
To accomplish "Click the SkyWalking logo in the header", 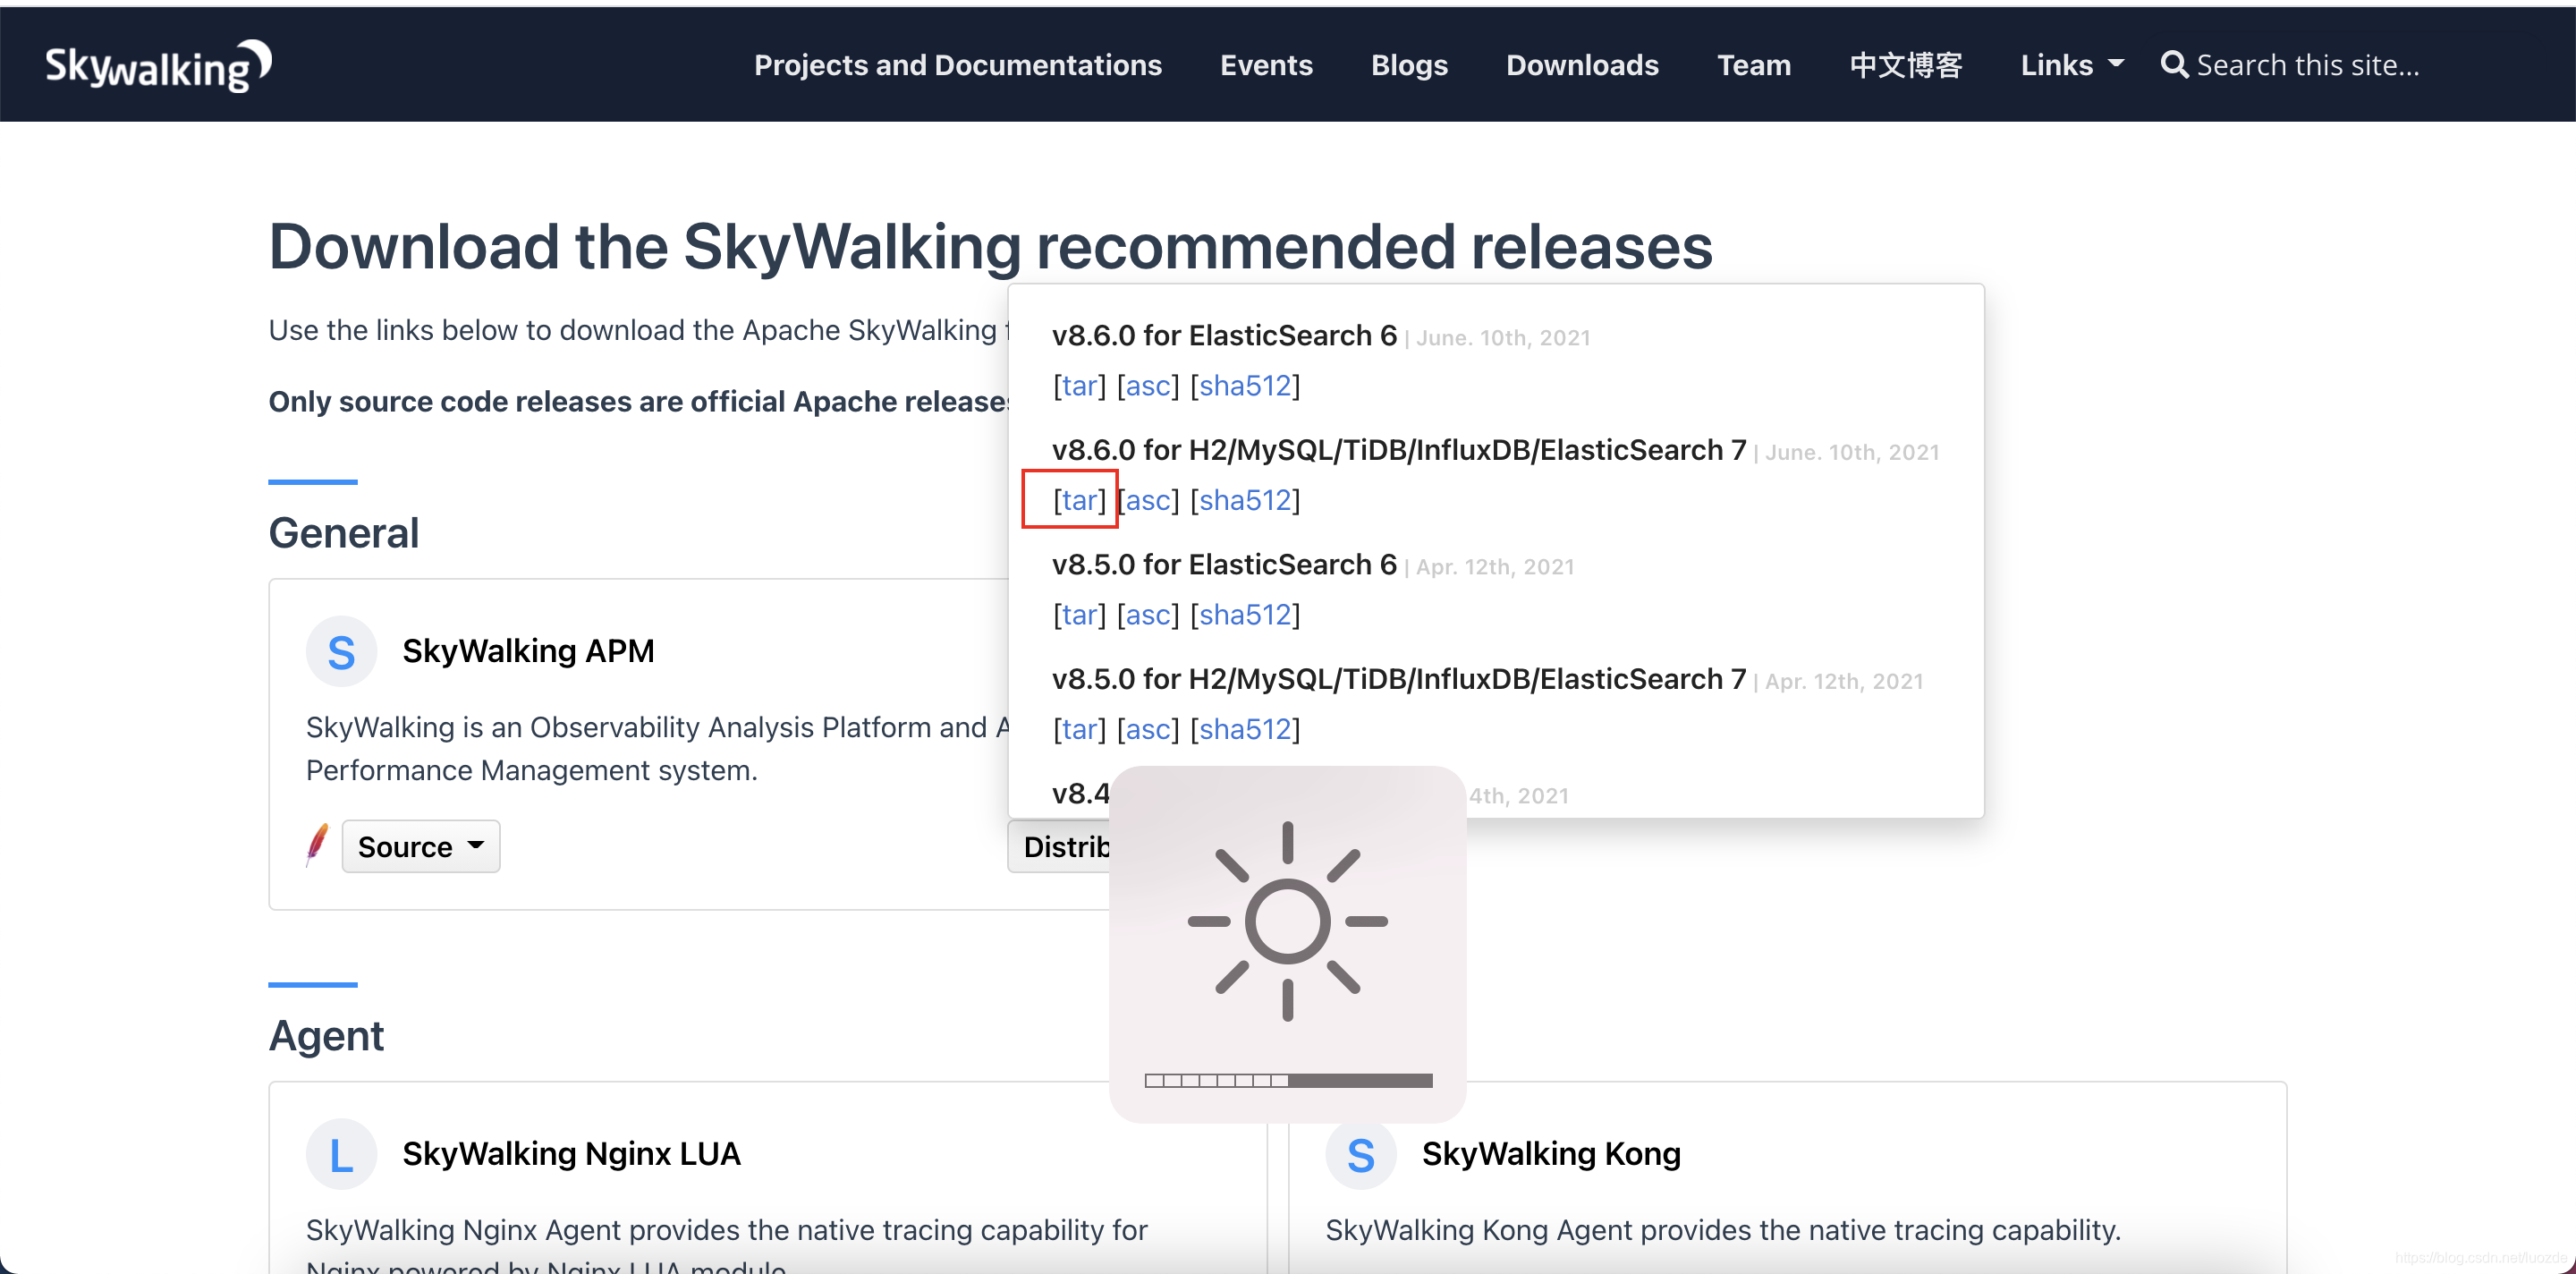I will 158,66.
